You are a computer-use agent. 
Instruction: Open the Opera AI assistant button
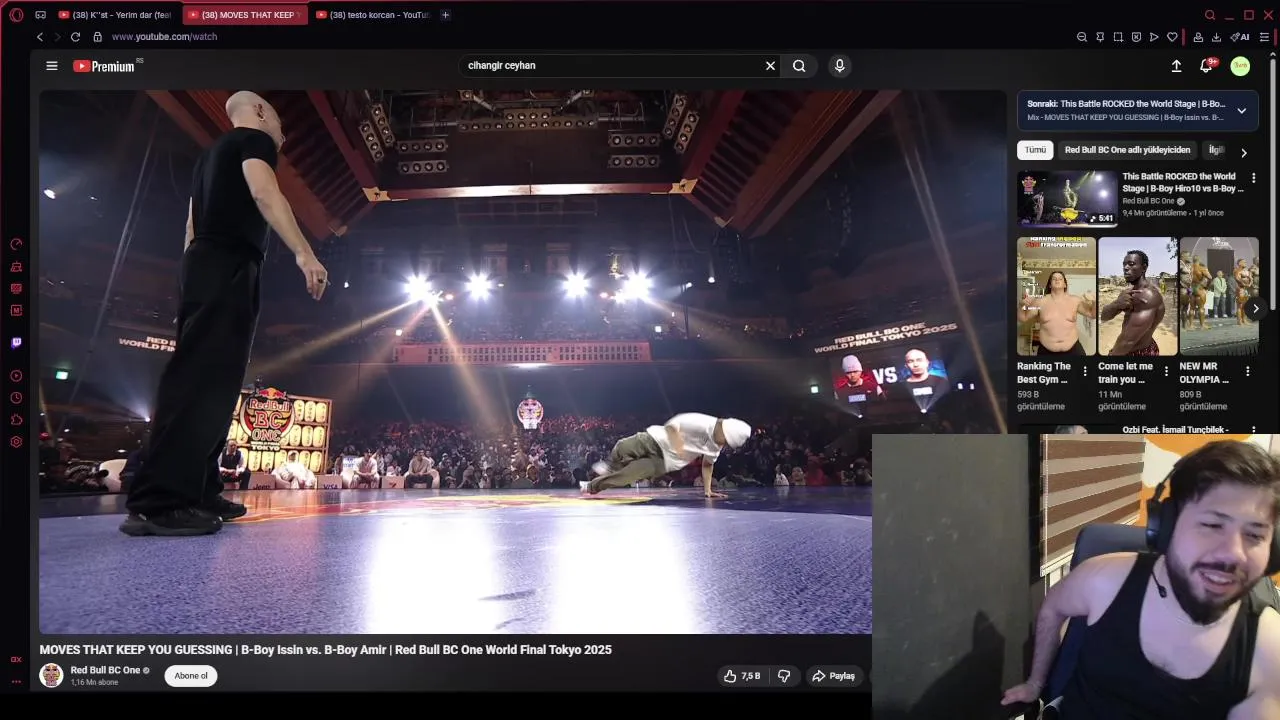1240,37
